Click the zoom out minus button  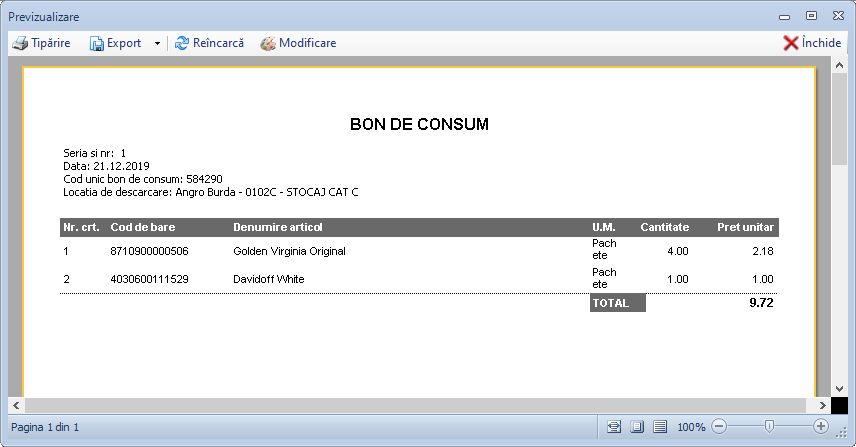pyautogui.click(x=718, y=427)
